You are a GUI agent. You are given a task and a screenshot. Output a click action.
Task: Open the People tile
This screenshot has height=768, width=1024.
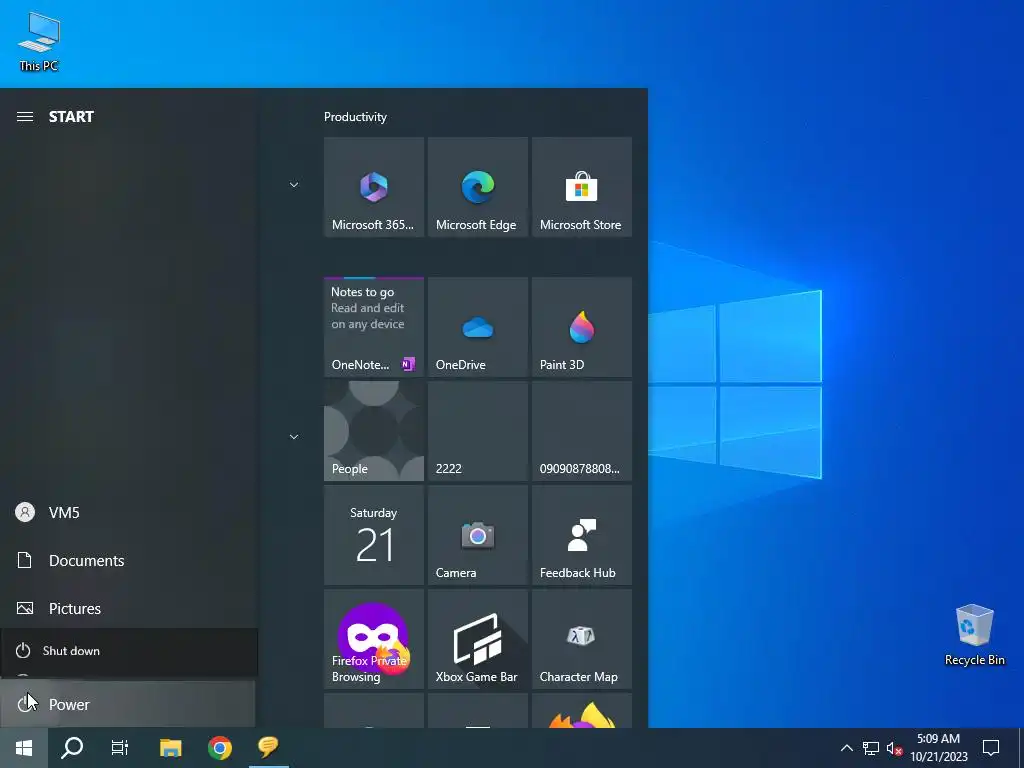(x=374, y=431)
